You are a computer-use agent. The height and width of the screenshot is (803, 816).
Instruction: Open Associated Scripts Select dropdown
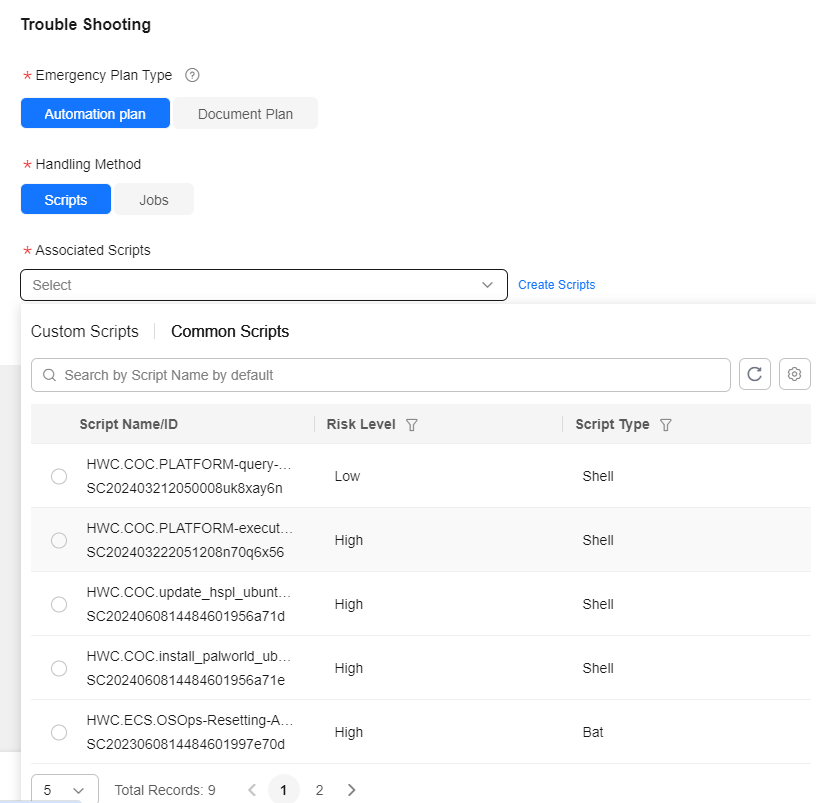tap(264, 285)
